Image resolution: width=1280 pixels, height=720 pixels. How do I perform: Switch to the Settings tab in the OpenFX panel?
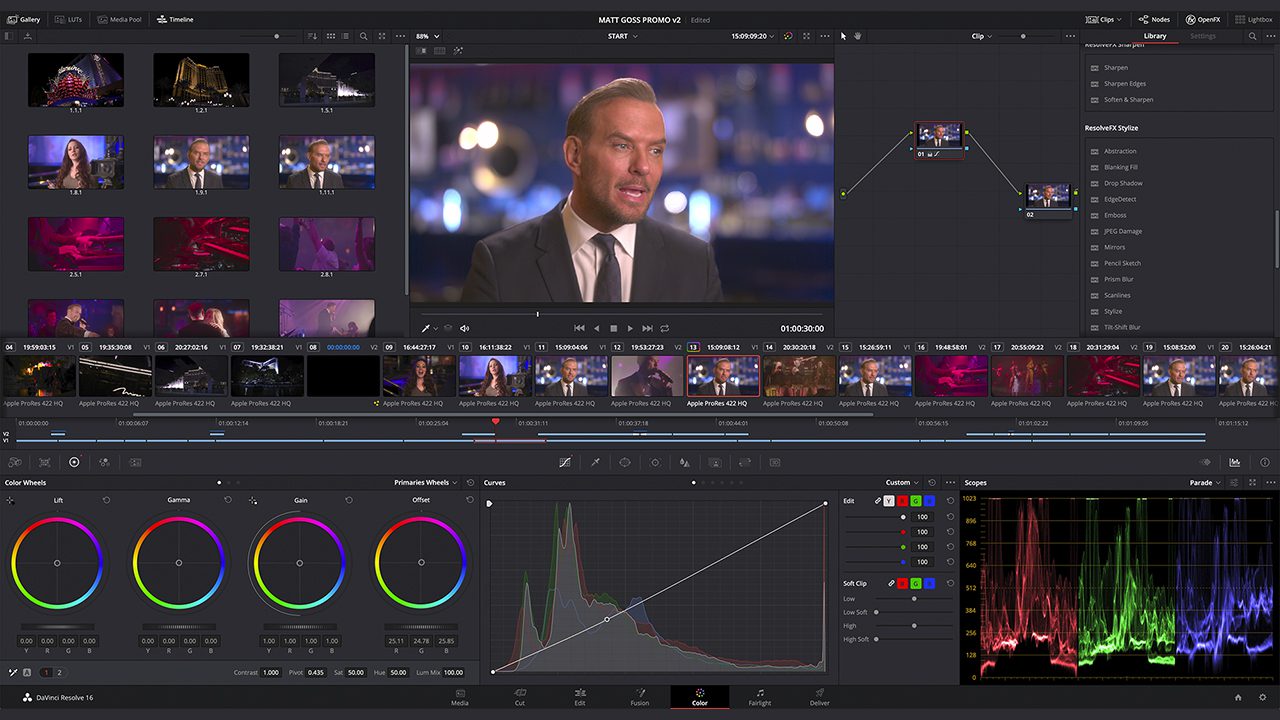click(x=1202, y=35)
